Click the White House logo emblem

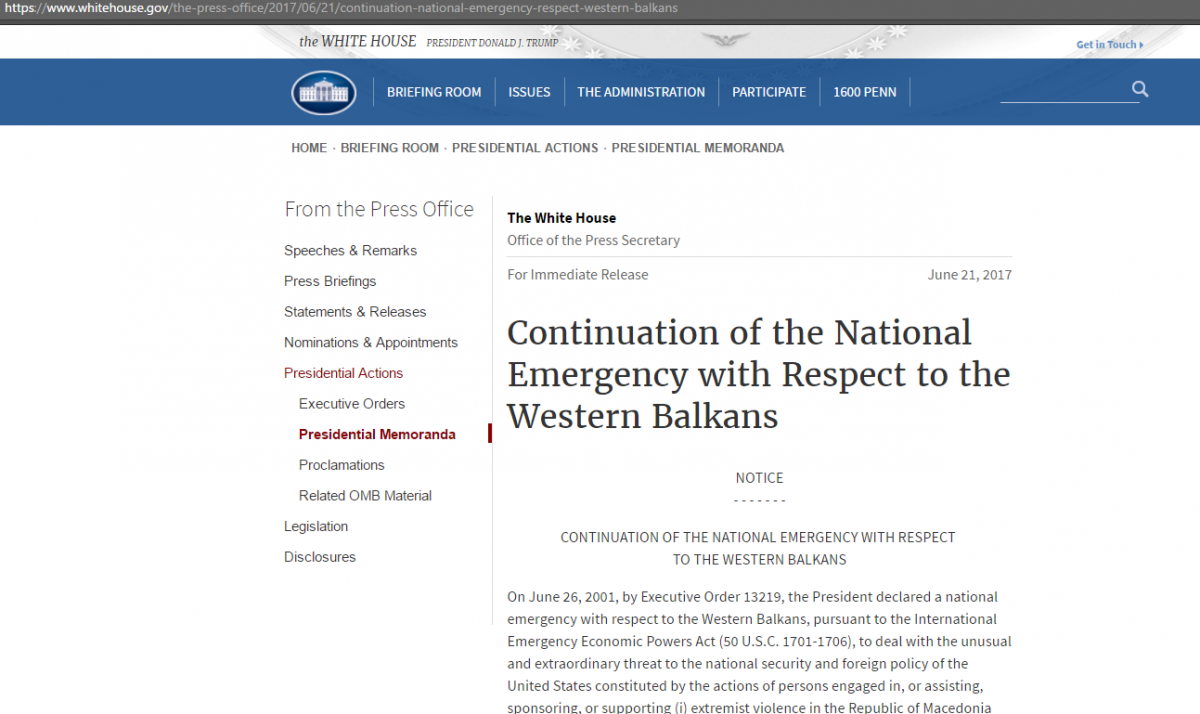coord(323,92)
